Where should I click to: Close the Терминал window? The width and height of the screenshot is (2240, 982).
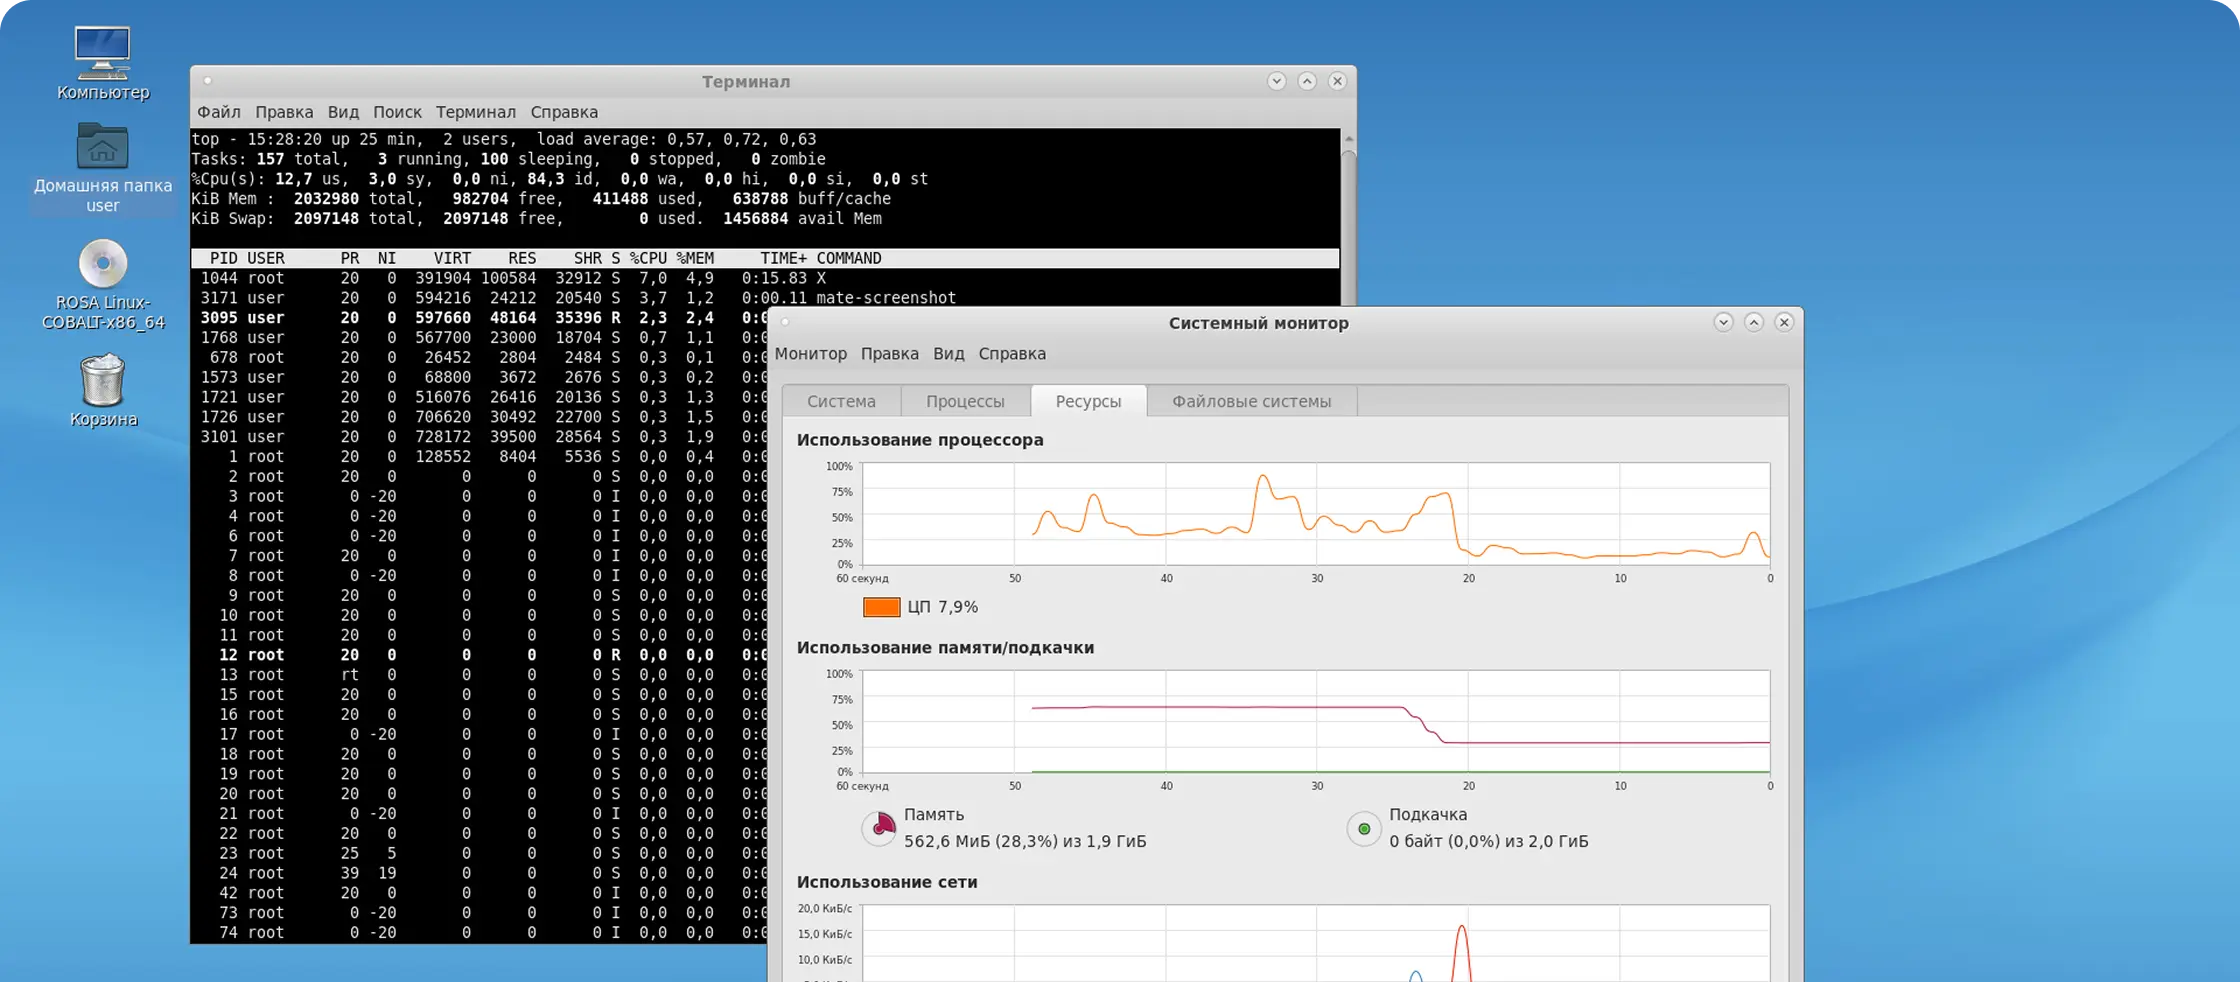1337,81
